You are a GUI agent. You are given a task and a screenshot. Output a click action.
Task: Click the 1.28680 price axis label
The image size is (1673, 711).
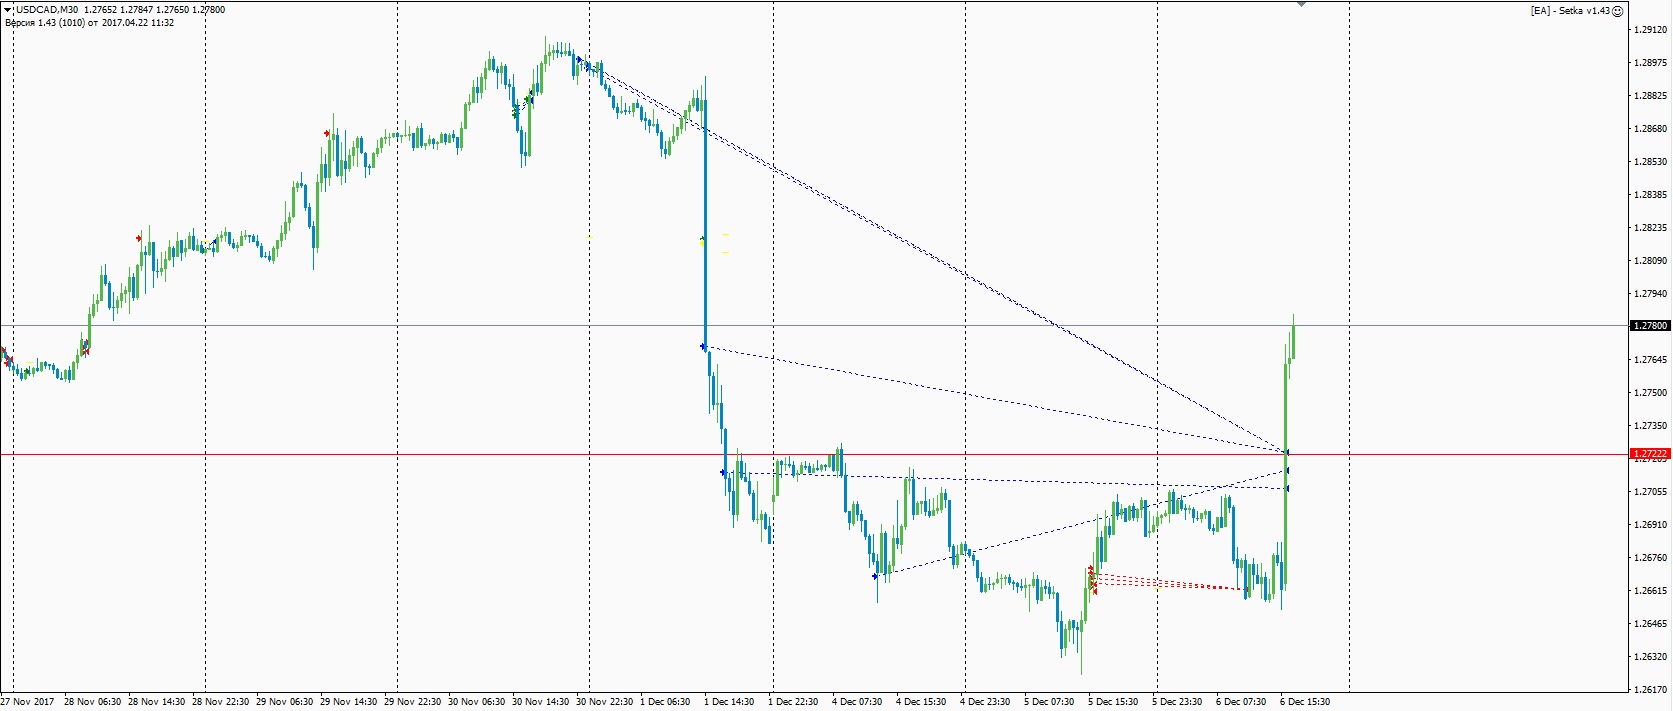click(1650, 129)
